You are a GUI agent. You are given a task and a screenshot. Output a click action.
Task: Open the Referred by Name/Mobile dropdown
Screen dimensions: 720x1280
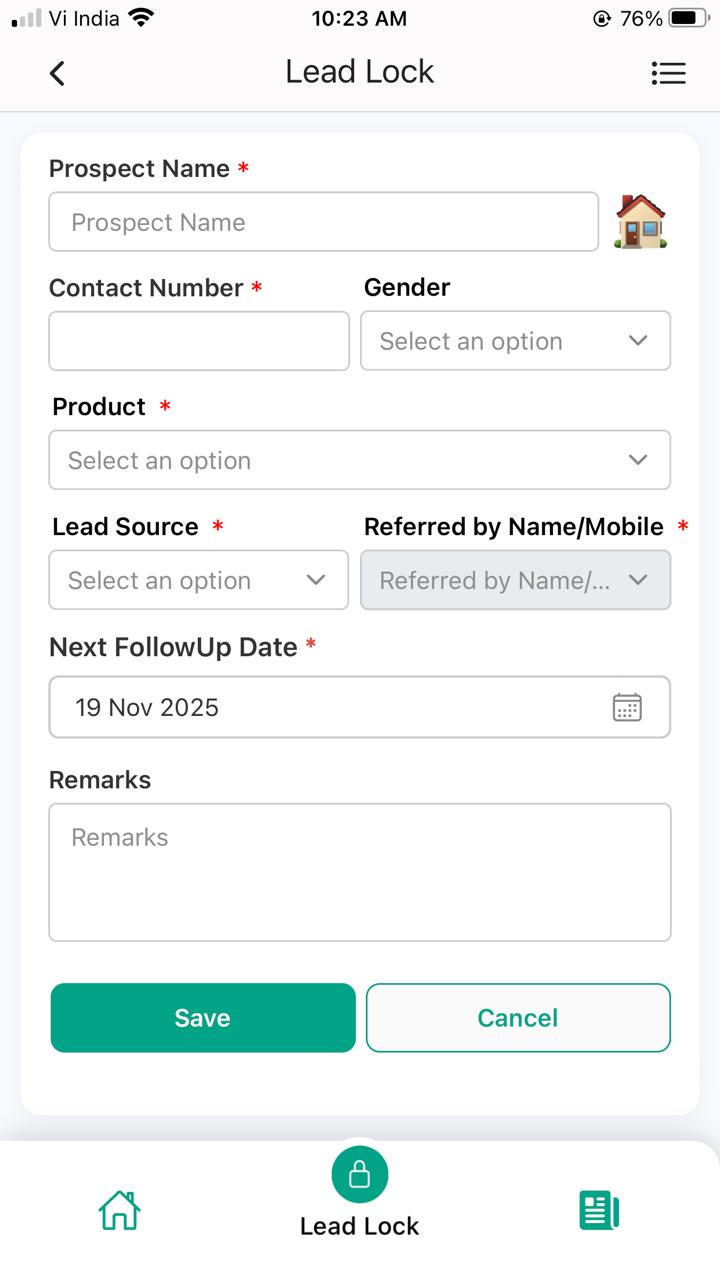pos(515,580)
